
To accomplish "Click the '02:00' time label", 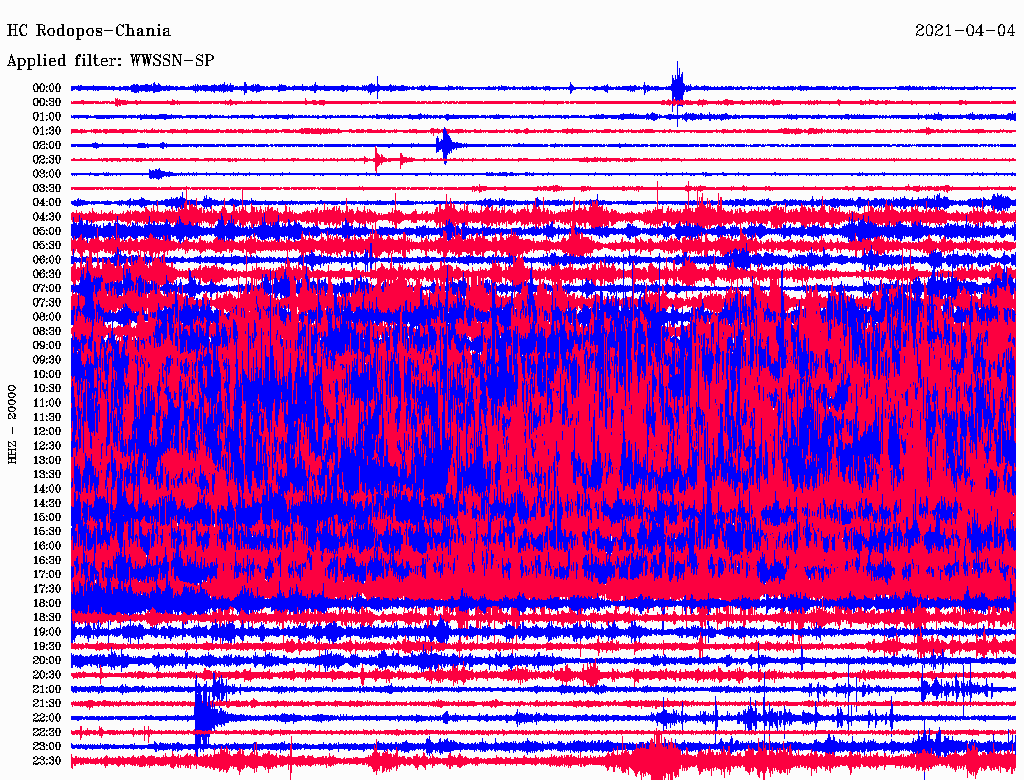I will point(46,146).
